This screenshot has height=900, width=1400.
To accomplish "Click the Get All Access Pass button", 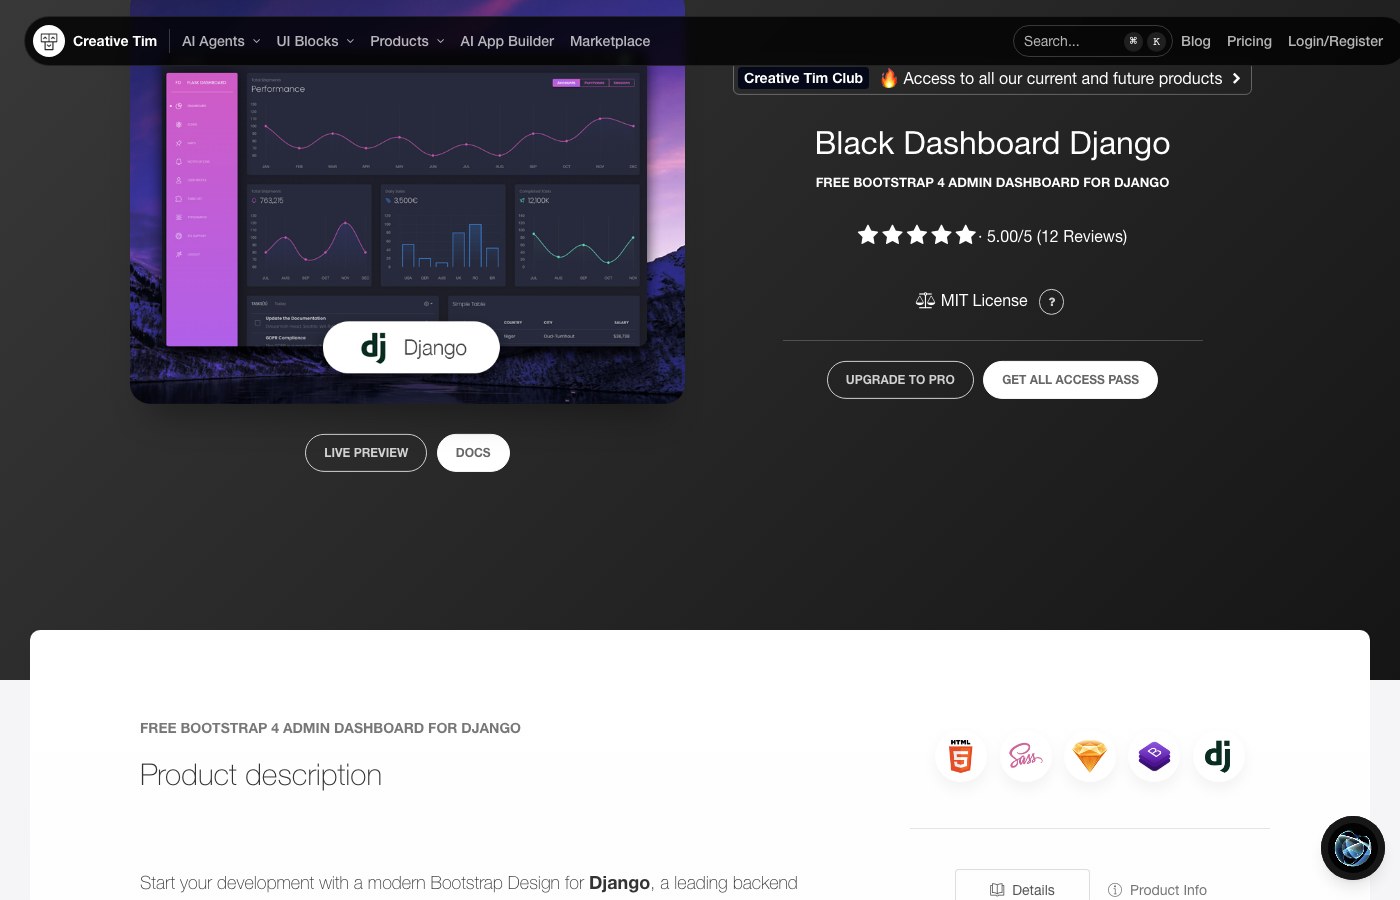I will click(x=1070, y=380).
